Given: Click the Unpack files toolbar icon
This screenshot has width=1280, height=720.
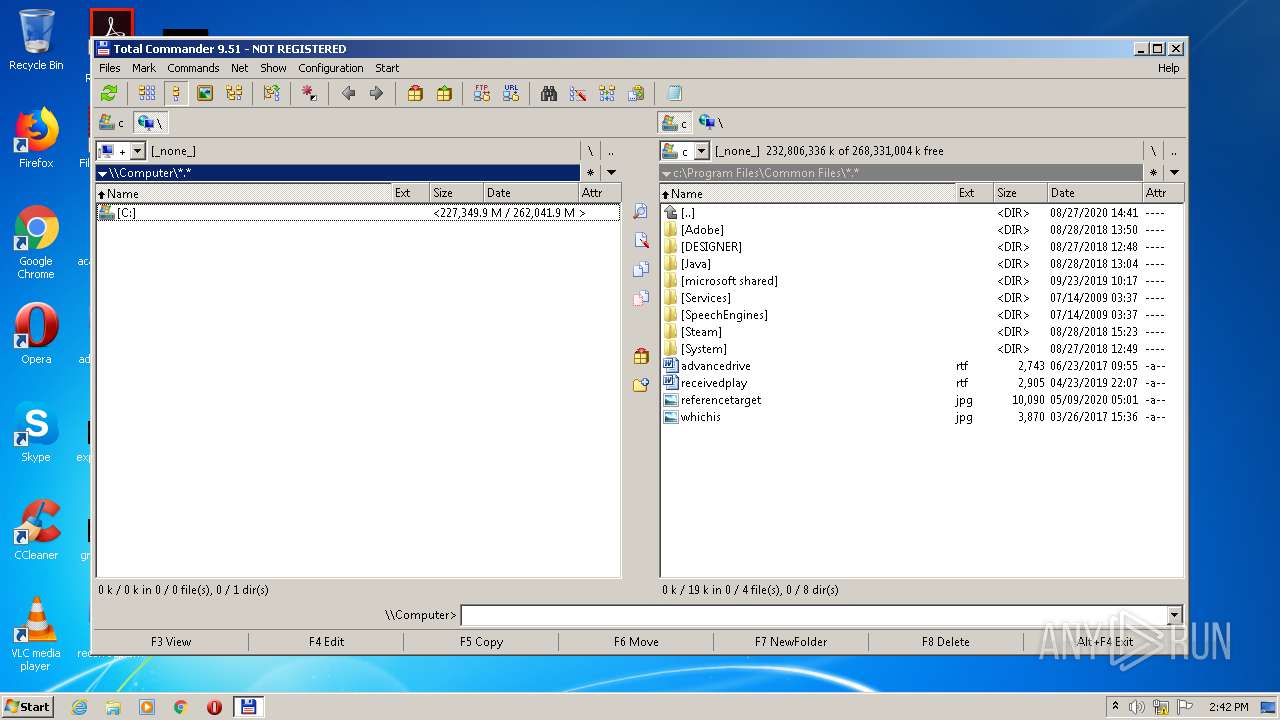Looking at the screenshot, I should 444,93.
